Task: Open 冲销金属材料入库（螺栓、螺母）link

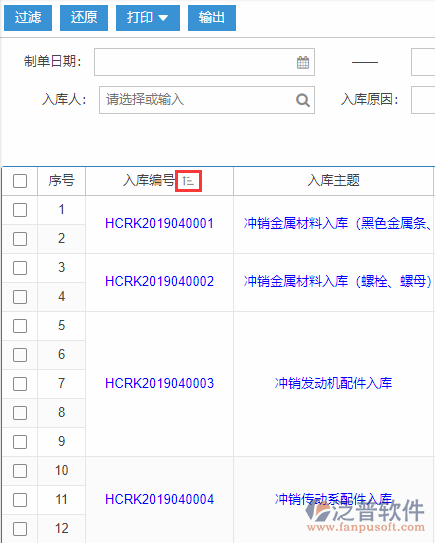Action: [x=338, y=282]
